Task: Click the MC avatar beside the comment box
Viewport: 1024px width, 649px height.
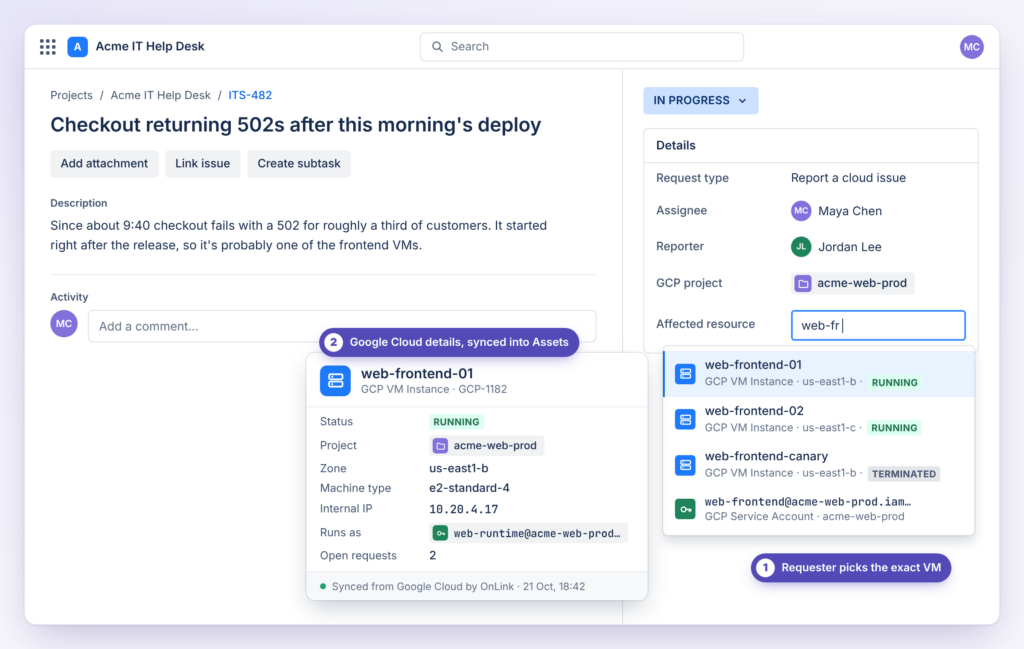Action: coord(64,324)
